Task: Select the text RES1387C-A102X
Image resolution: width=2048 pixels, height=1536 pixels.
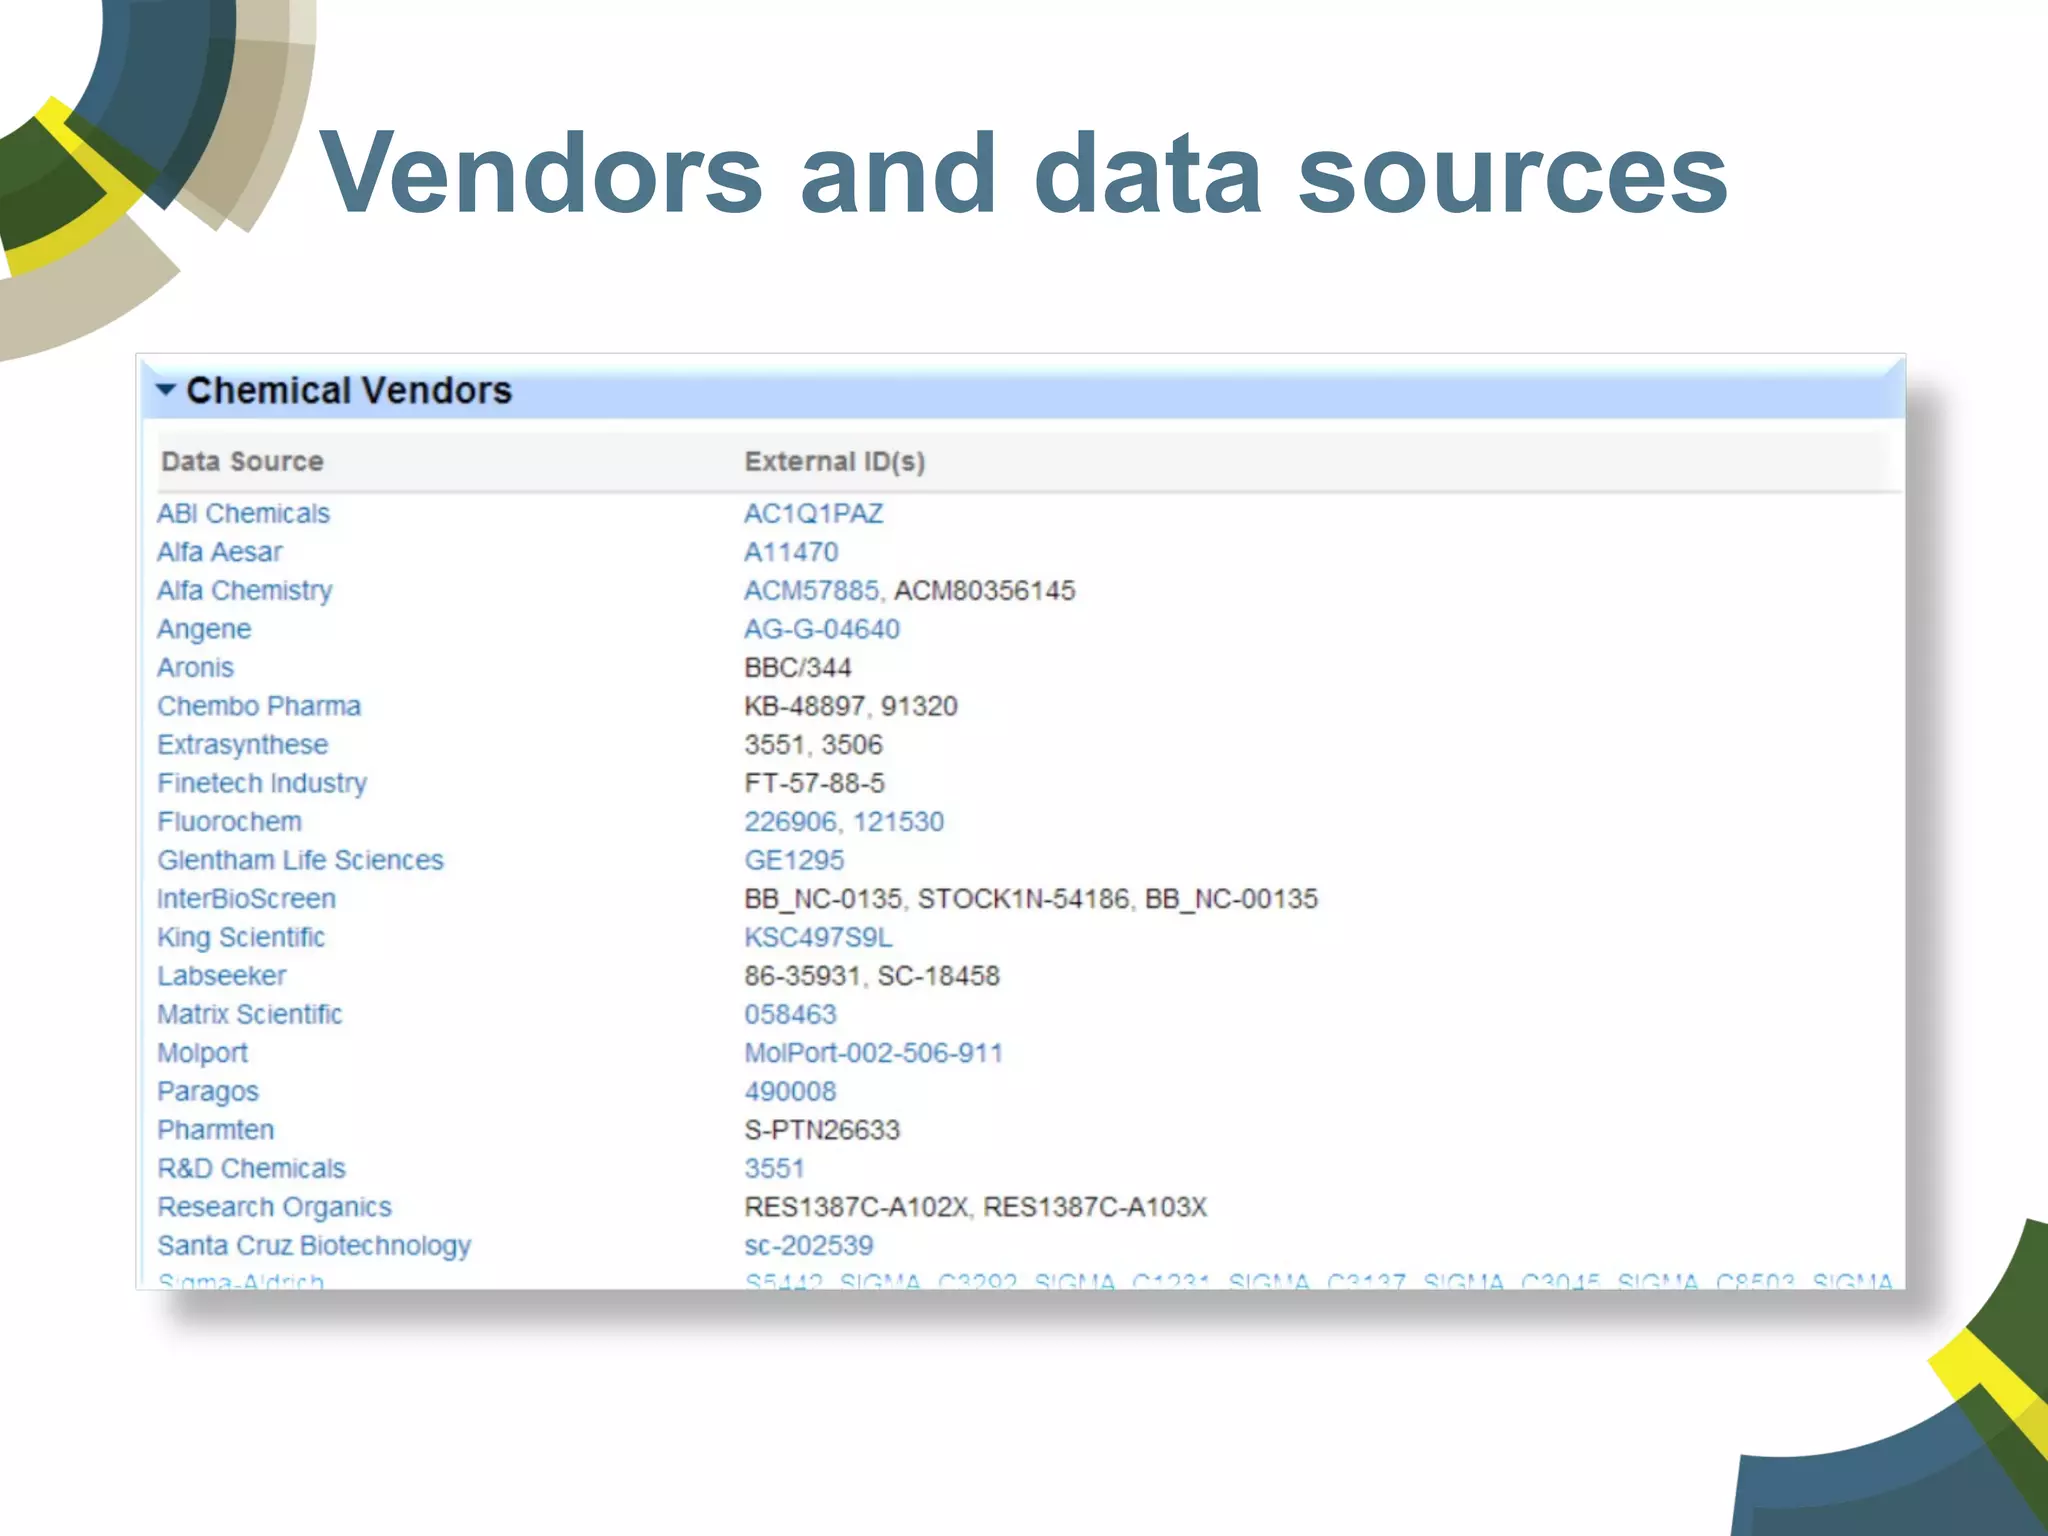Action: click(x=856, y=1207)
